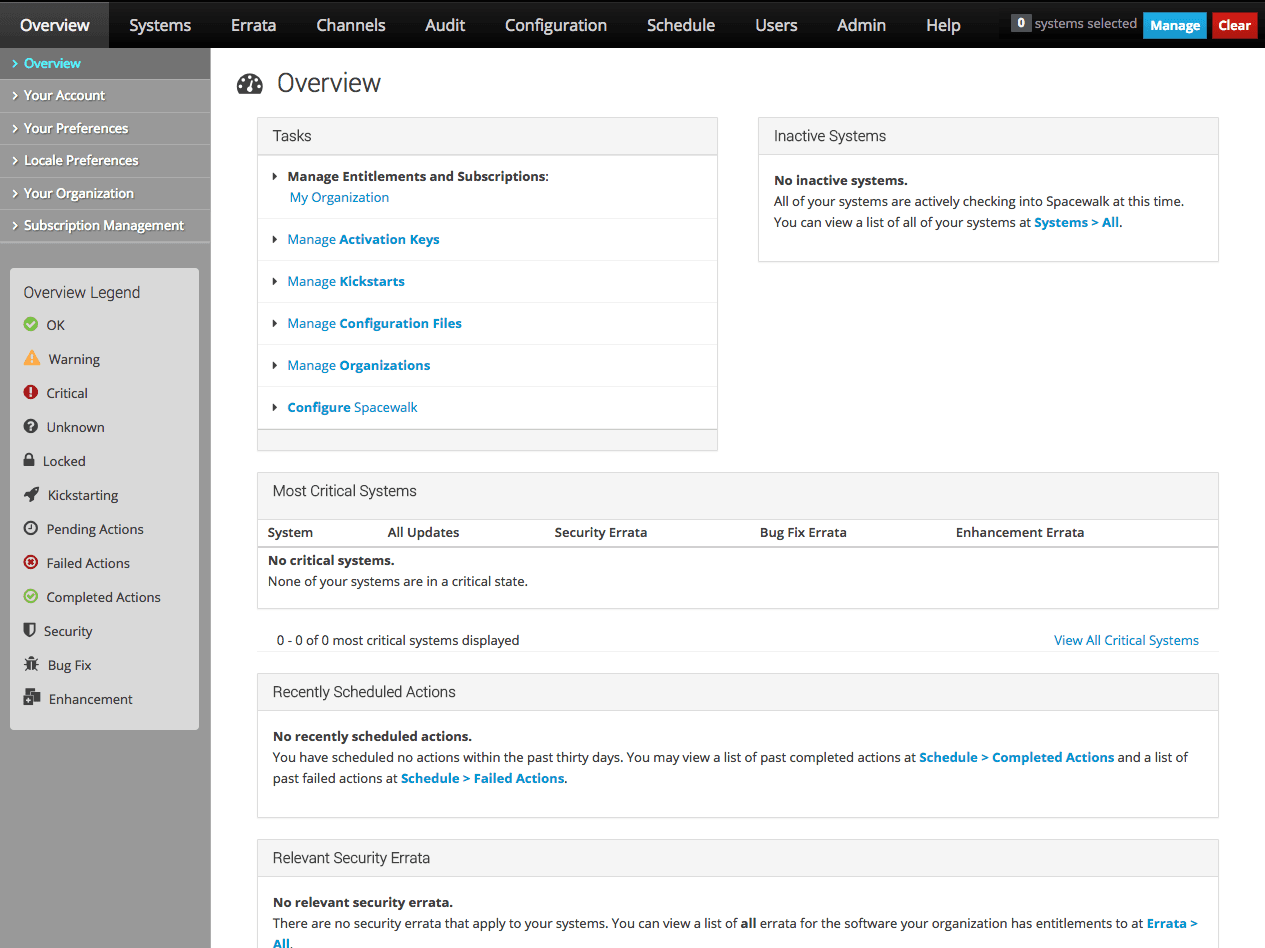The image size is (1265, 948).
Task: Click the Bug Fix bug icon
Action: [31, 665]
